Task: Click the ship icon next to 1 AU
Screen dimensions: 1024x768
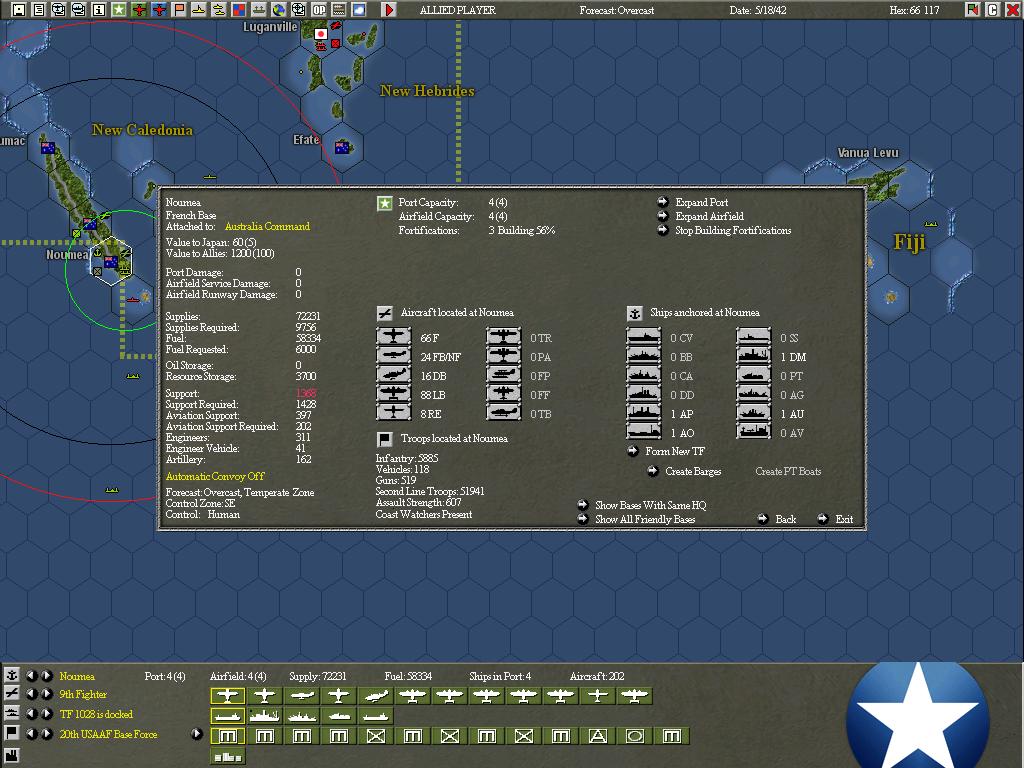Action: (x=754, y=413)
